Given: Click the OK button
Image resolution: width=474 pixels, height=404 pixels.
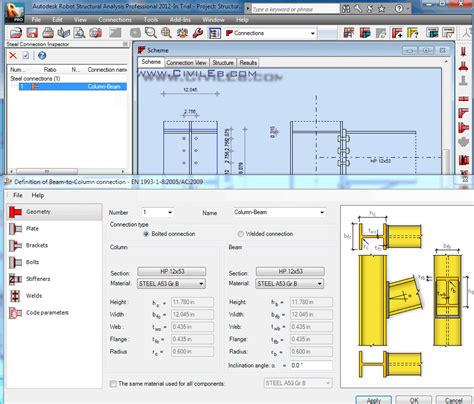Looking at the screenshot, I should pos(414,400).
